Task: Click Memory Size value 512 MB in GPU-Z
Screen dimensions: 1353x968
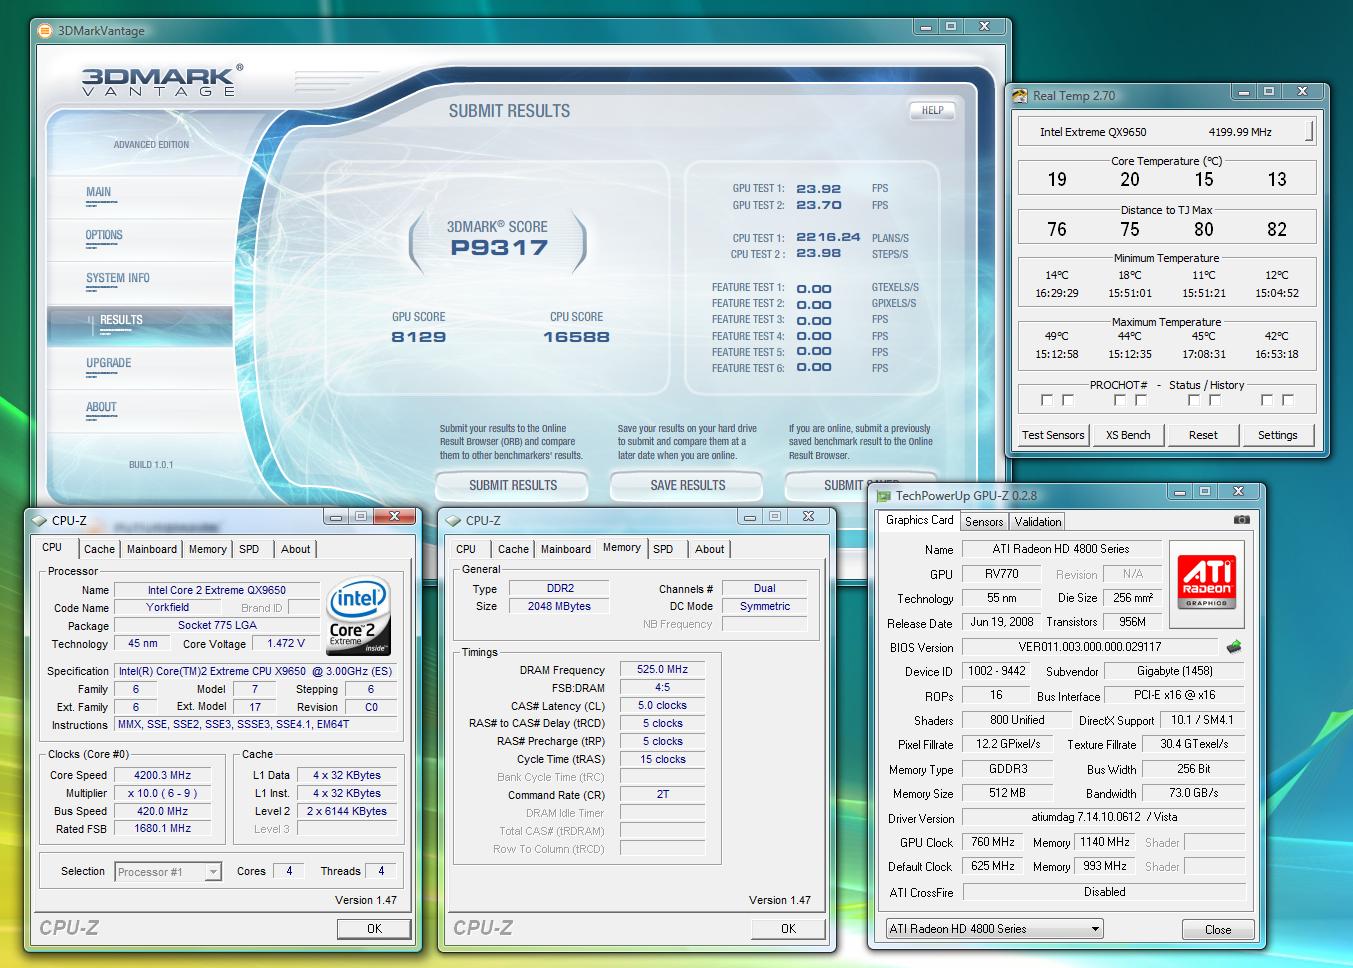Action: 1007,793
